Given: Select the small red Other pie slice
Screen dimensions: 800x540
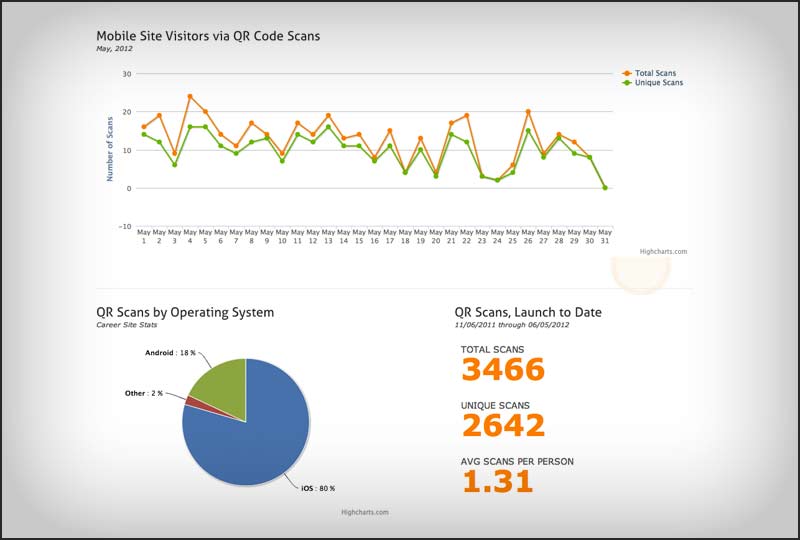Looking at the screenshot, I should click(x=191, y=400).
